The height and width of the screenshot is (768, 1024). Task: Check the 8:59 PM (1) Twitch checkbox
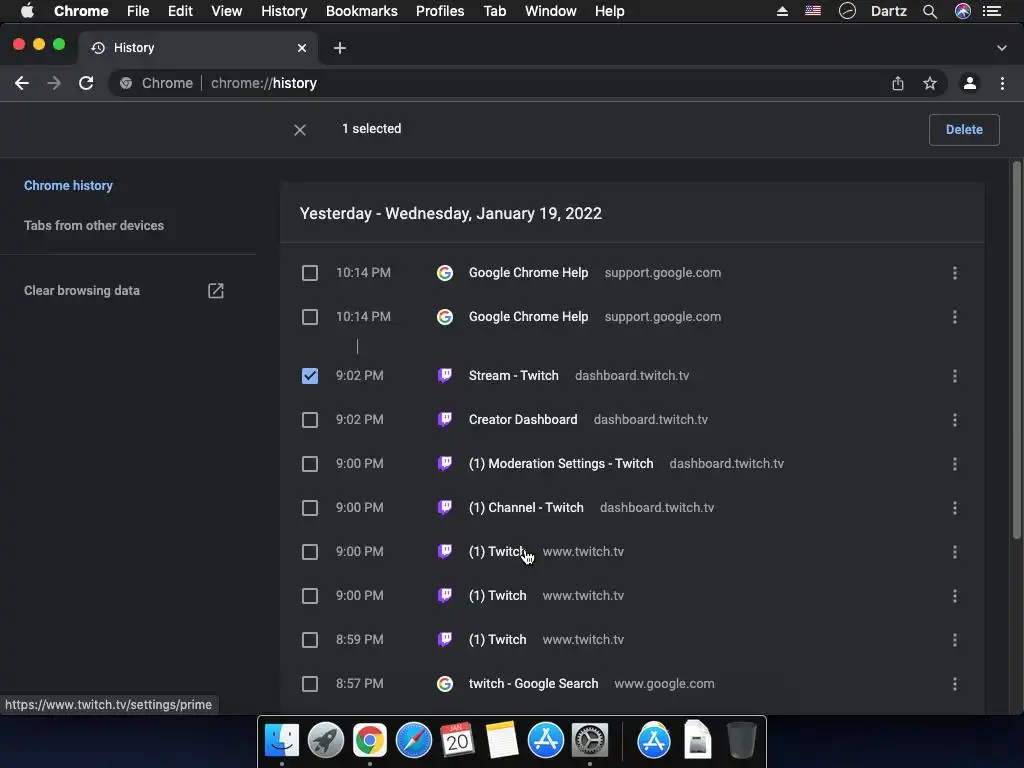(x=310, y=639)
